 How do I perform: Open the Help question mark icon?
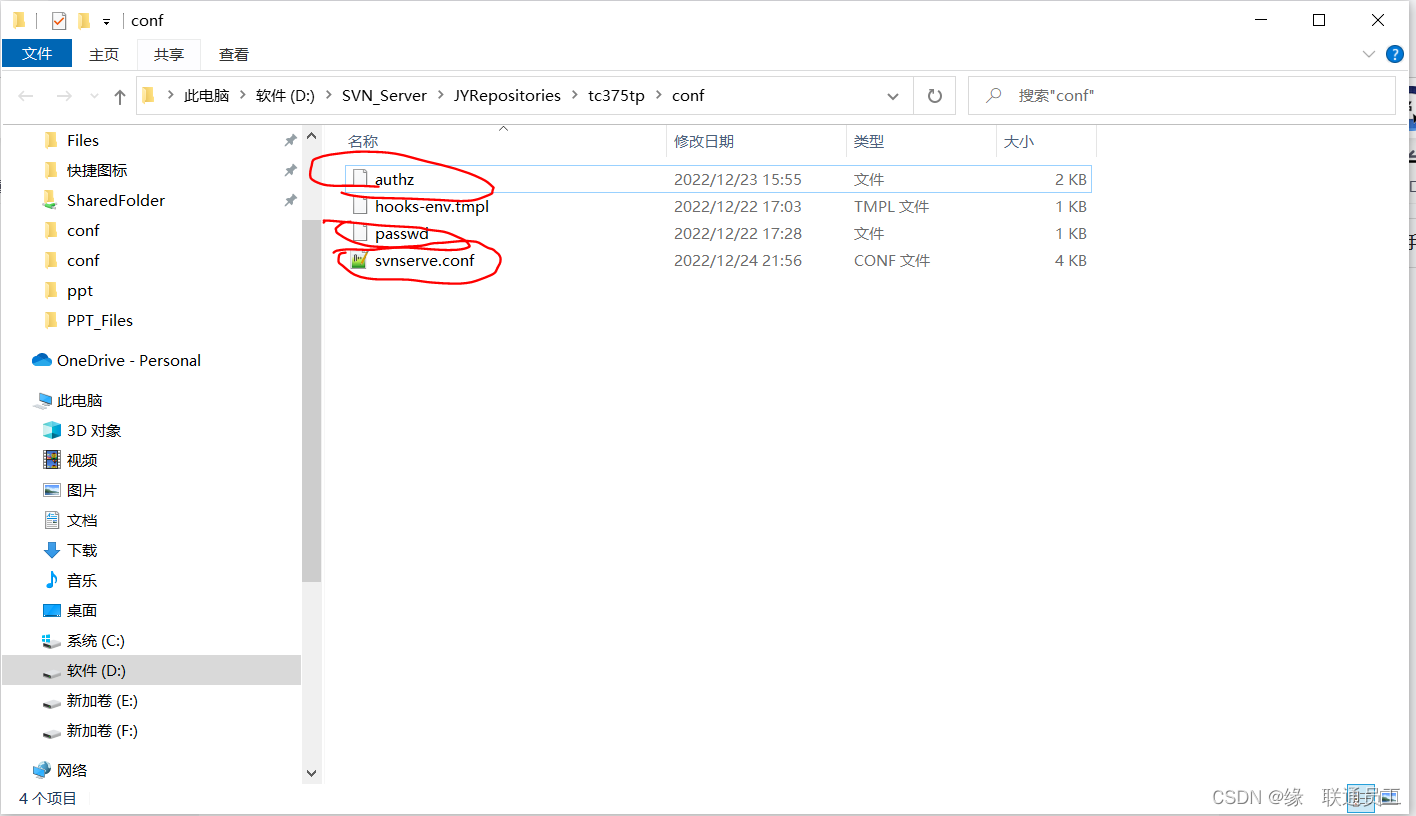(x=1394, y=54)
